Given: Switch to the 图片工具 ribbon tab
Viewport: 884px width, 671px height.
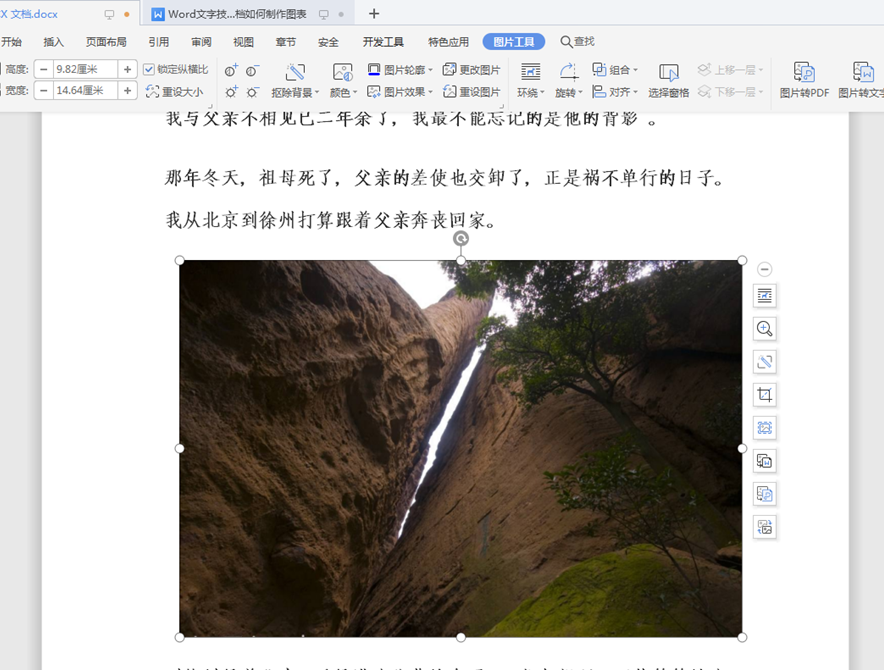Looking at the screenshot, I should tap(512, 41).
